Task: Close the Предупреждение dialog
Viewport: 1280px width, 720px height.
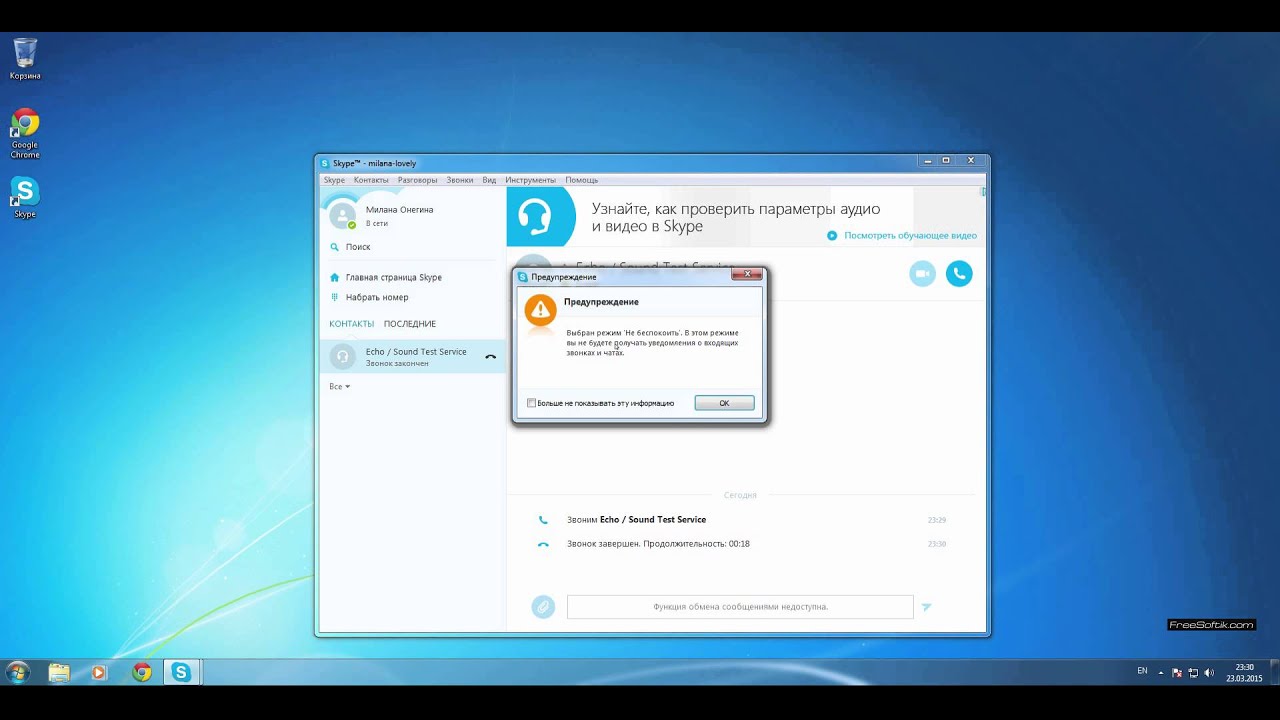Action: coord(746,274)
